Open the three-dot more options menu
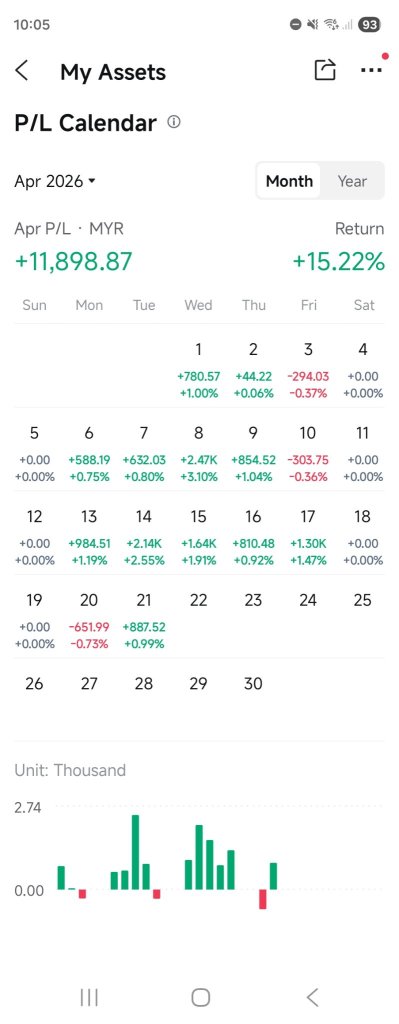The image size is (399, 1024). (371, 70)
